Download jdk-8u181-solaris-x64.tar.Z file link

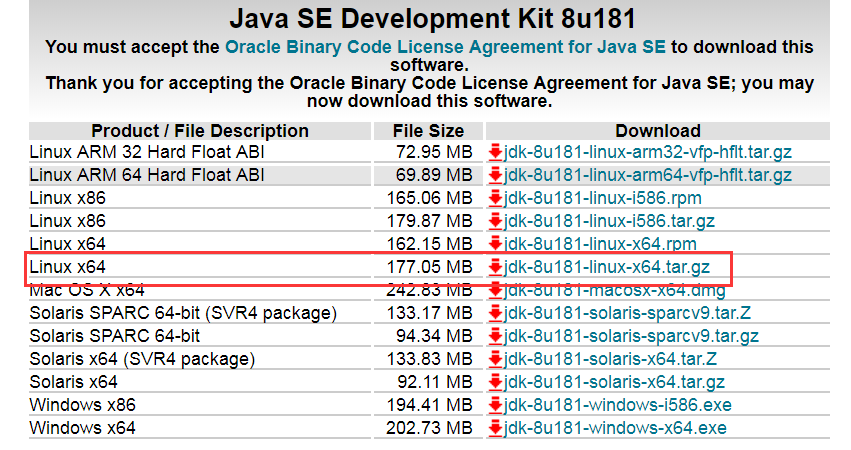(x=611, y=359)
